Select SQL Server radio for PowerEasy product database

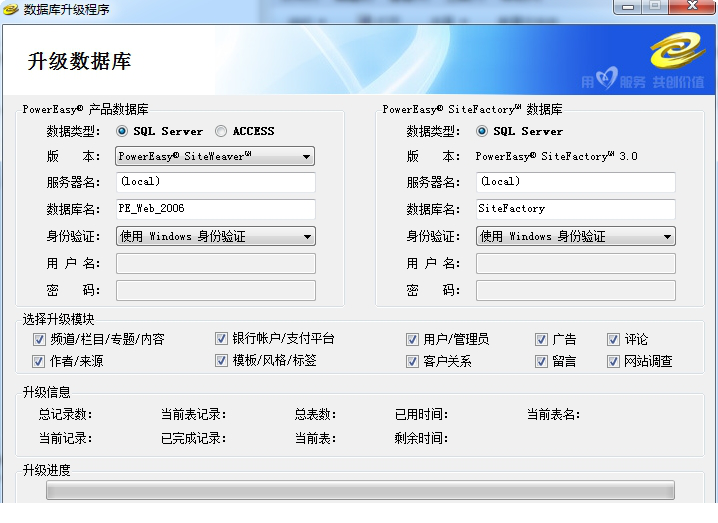click(122, 131)
